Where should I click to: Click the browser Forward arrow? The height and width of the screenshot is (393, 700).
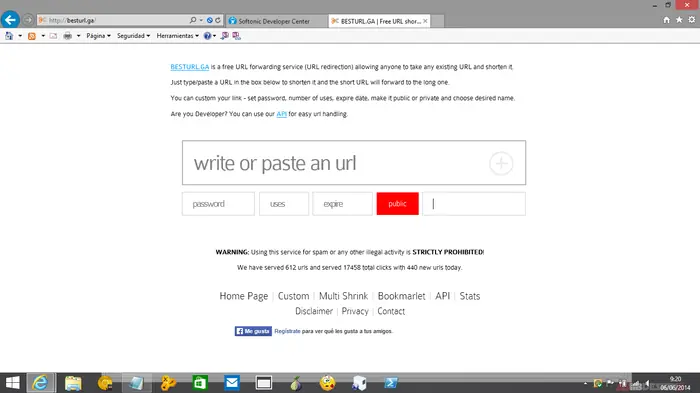point(28,20)
